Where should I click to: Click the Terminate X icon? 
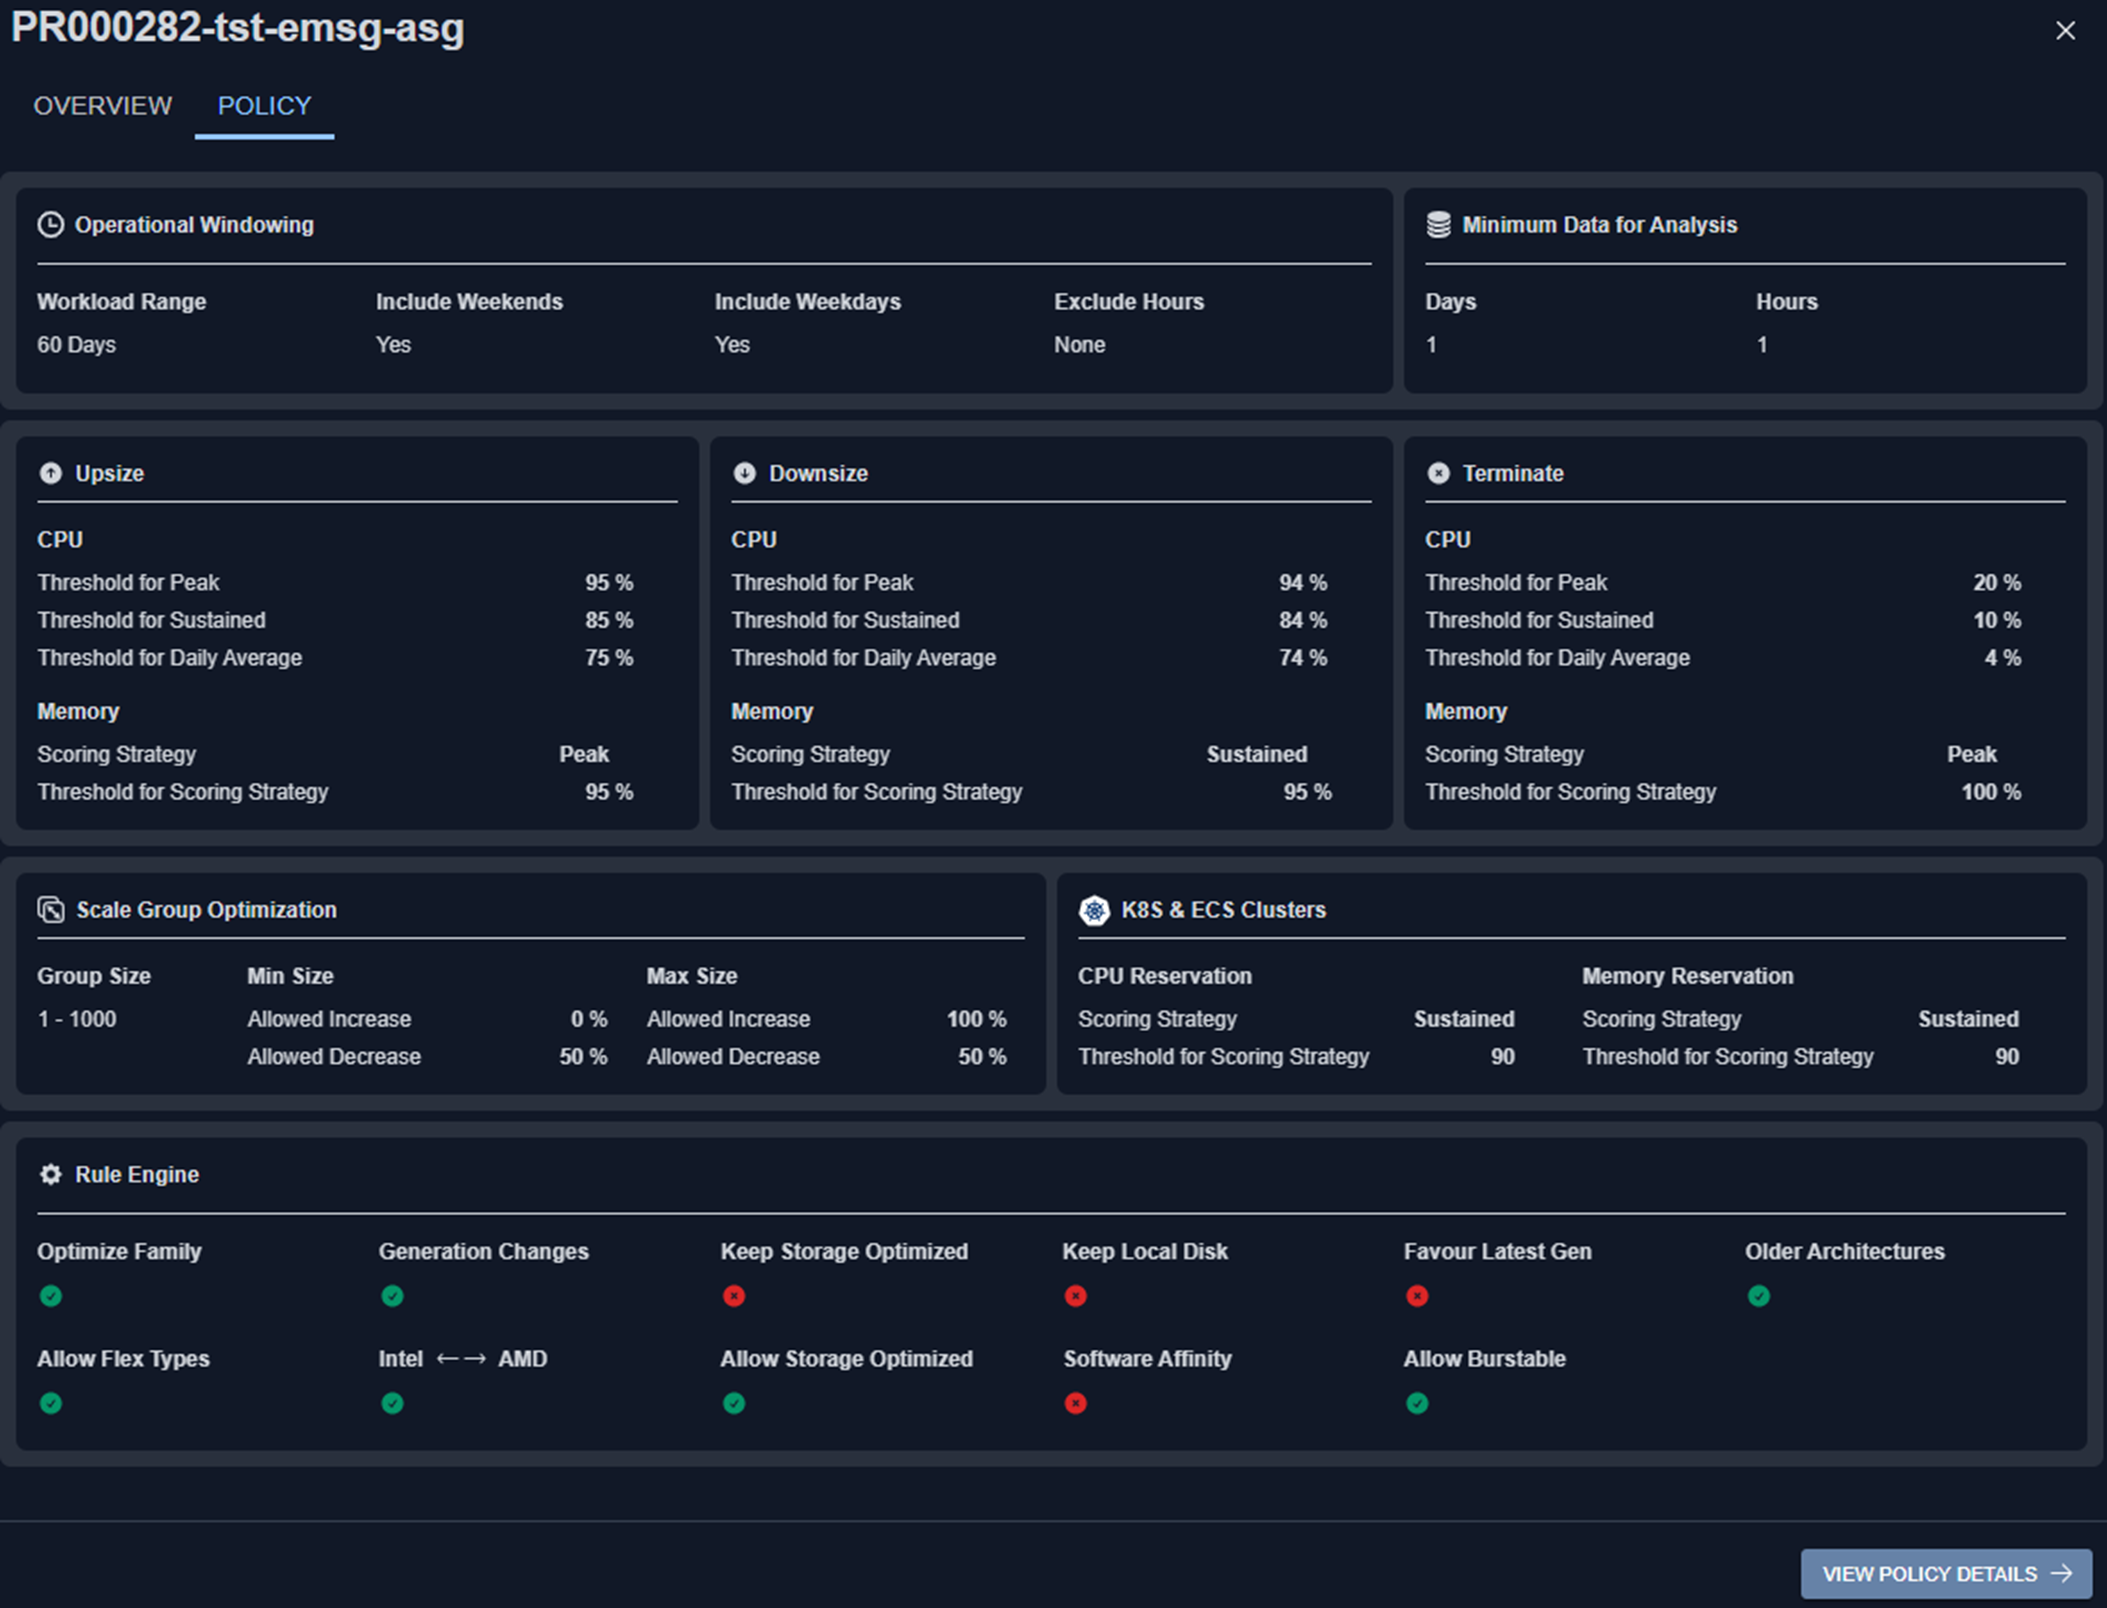point(1438,473)
